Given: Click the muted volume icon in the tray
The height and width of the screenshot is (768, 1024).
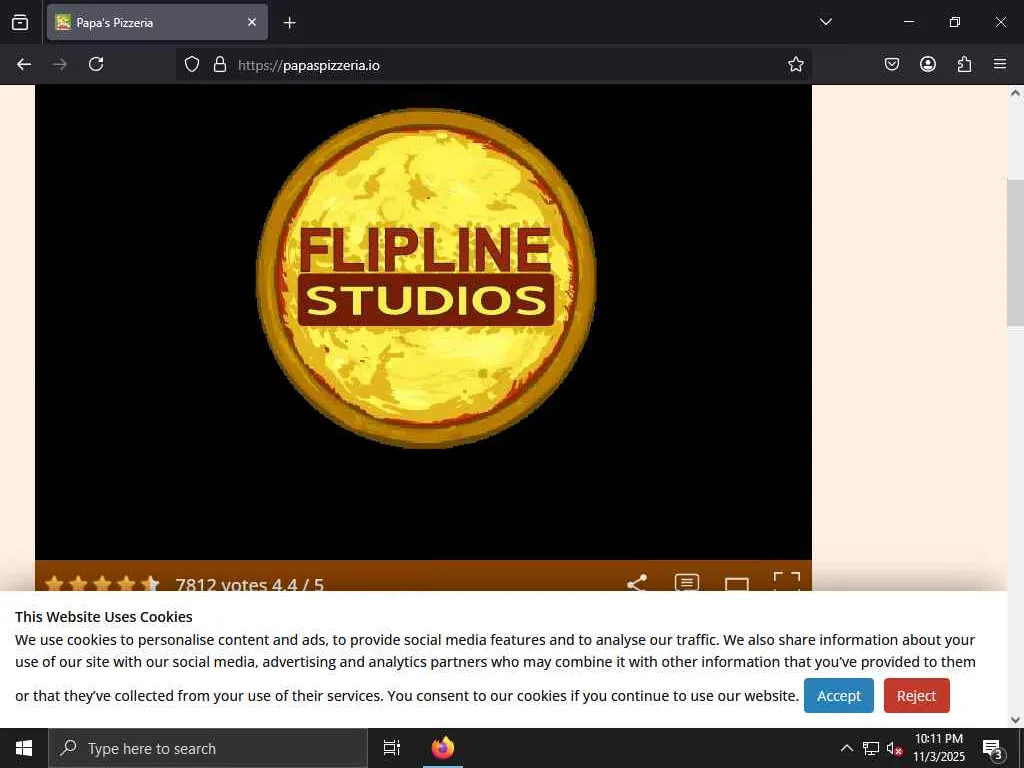Looking at the screenshot, I should click(x=894, y=748).
